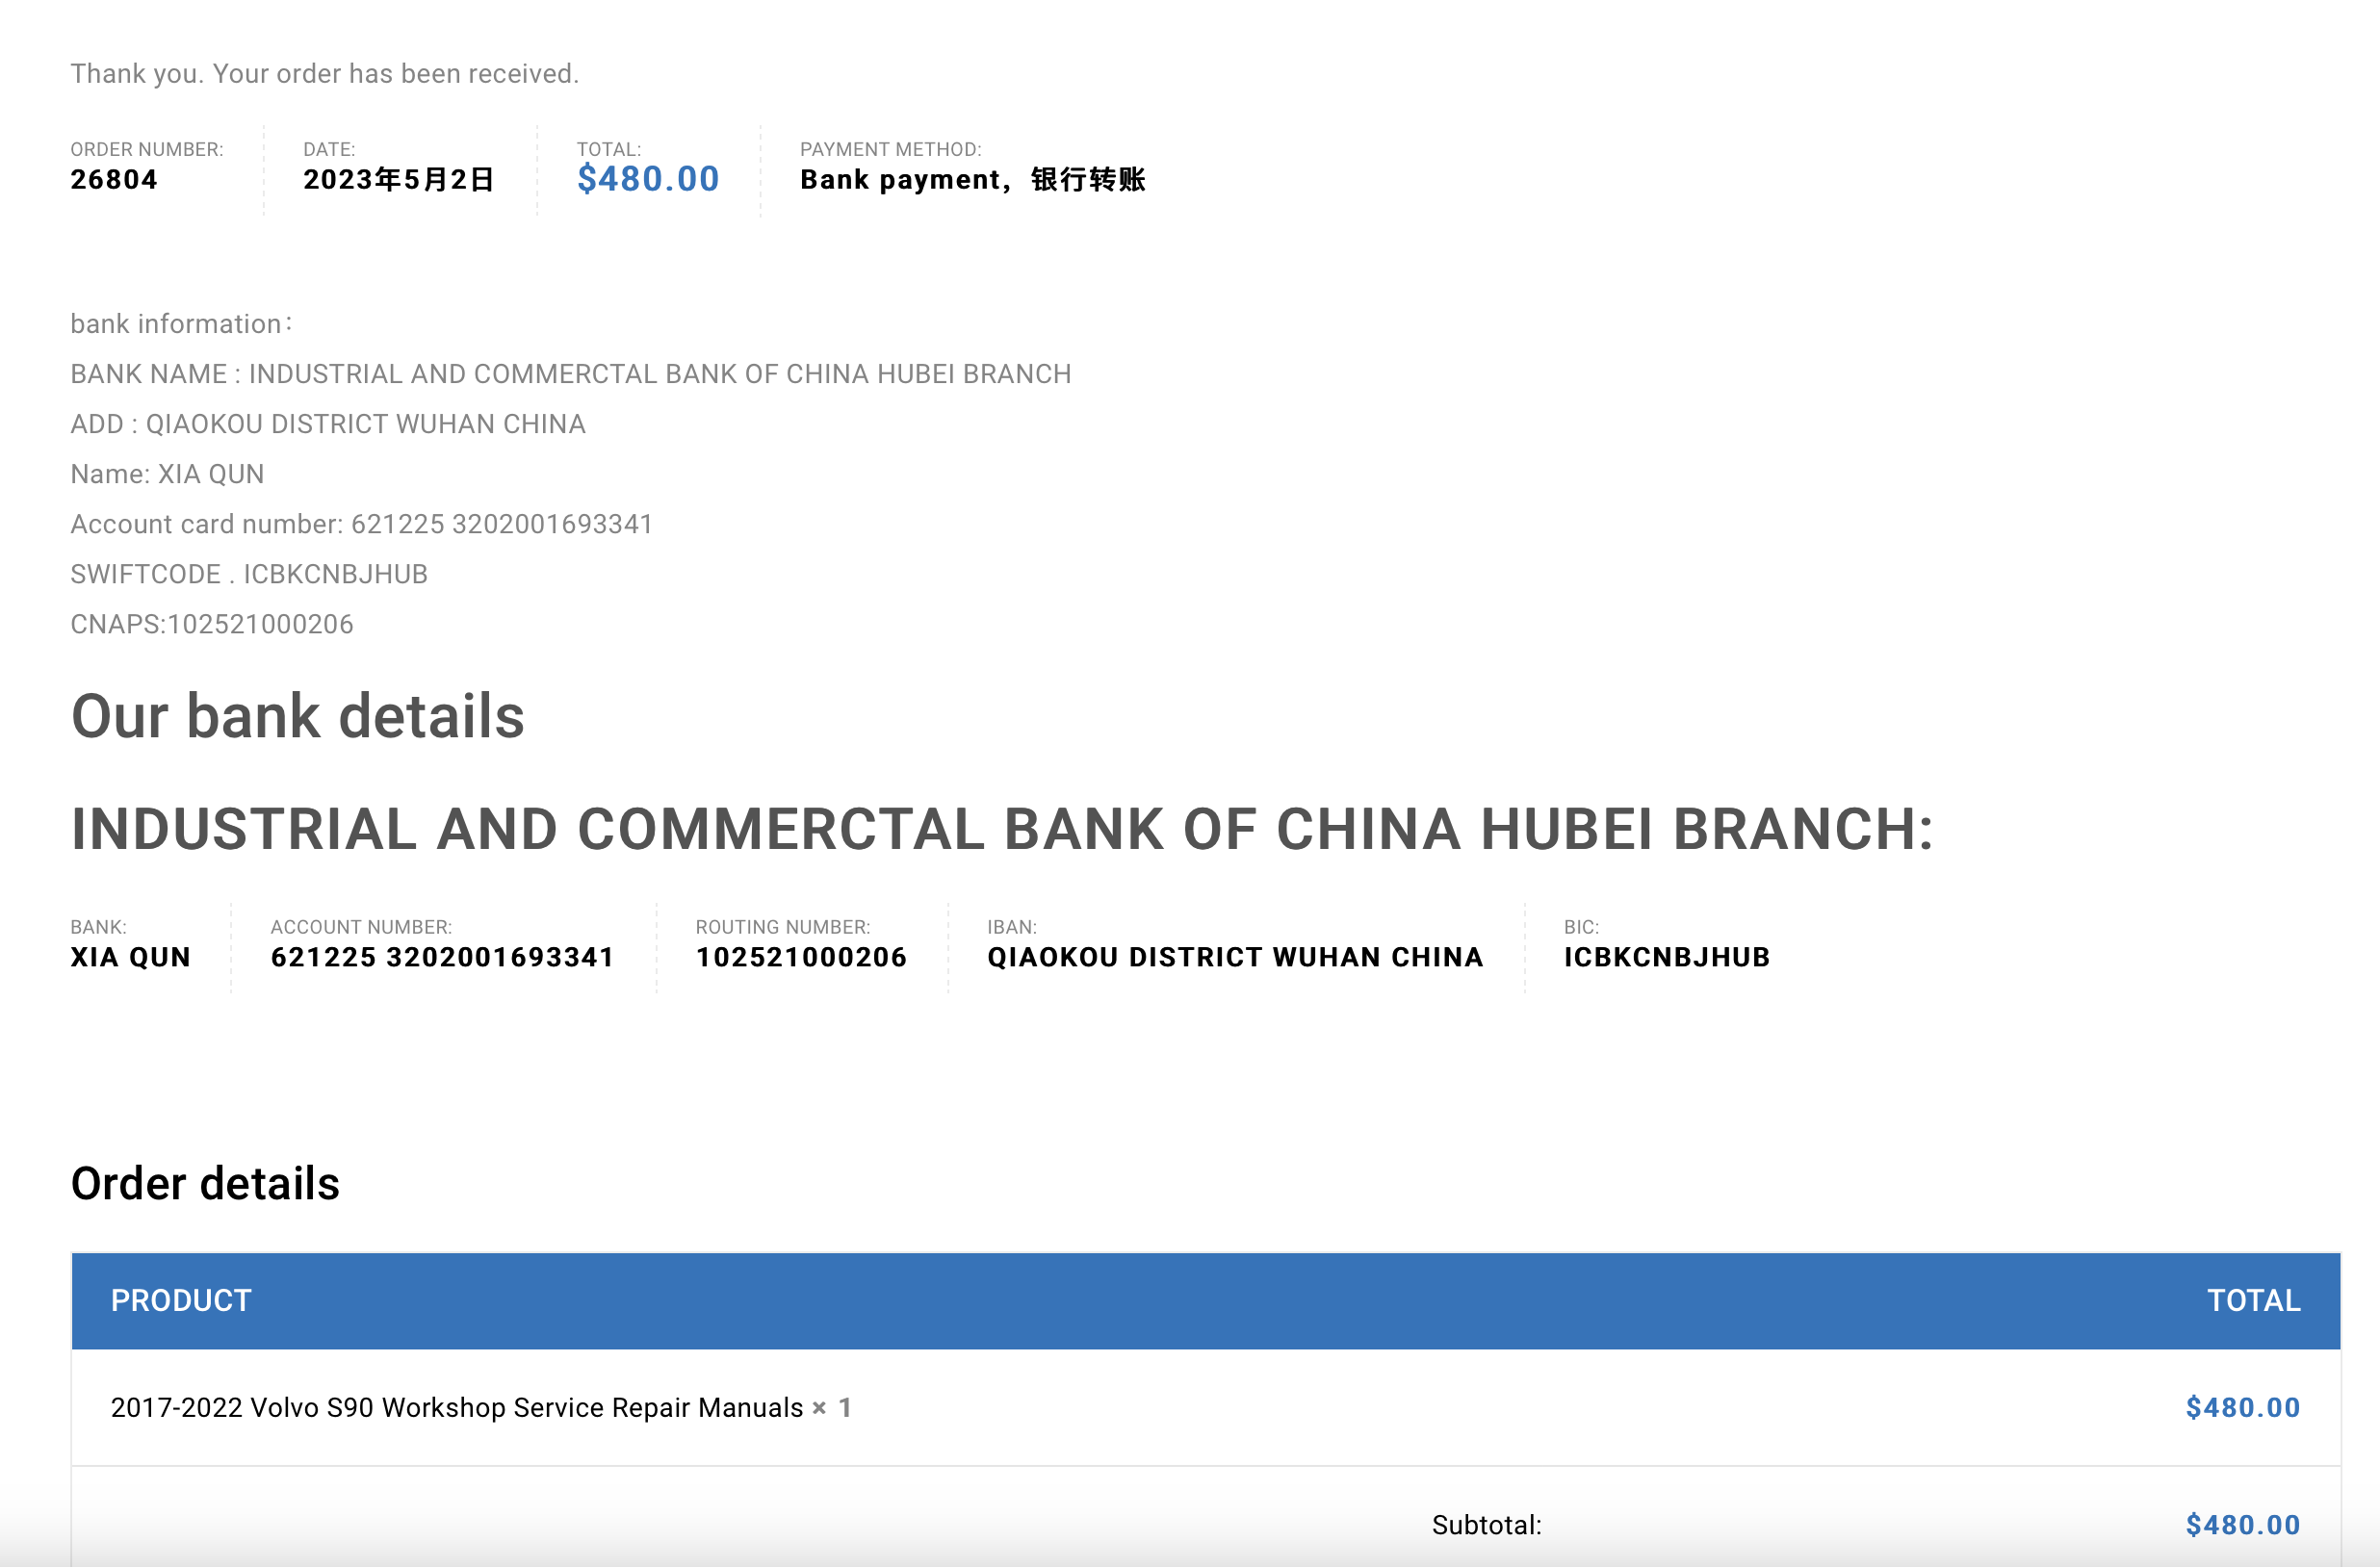Viewport: 2380px width, 1567px height.
Task: Click the 'PAYMENT METHOD:' label
Action: pos(891,149)
